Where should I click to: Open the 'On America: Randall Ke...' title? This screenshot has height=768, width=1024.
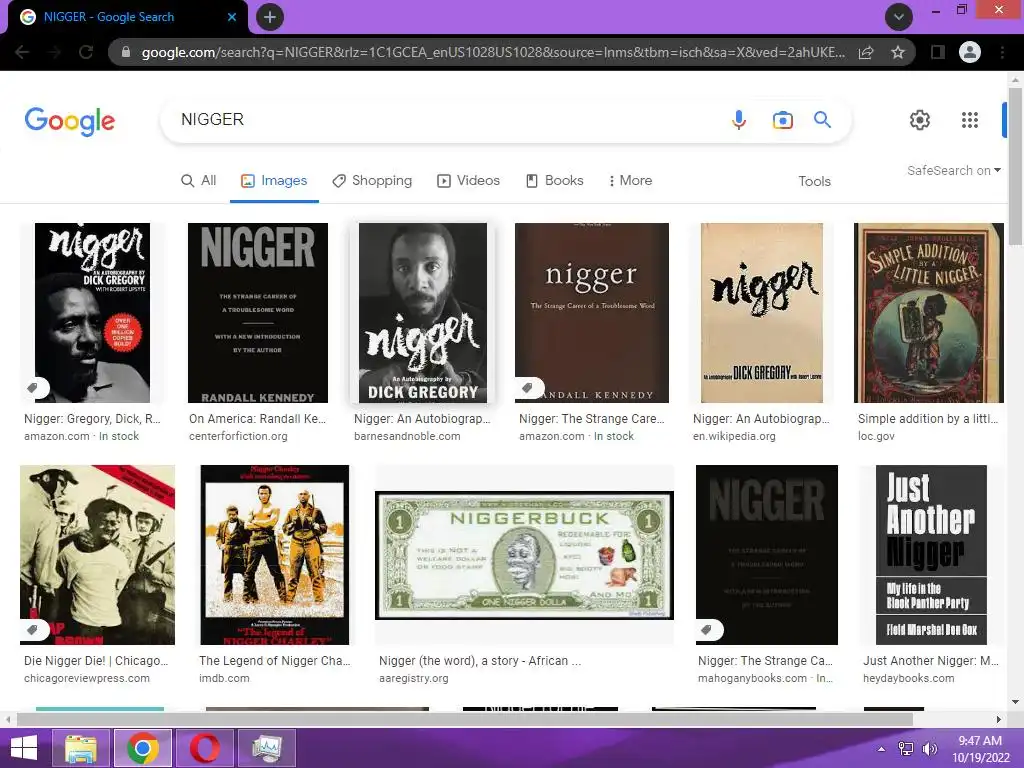click(257, 419)
